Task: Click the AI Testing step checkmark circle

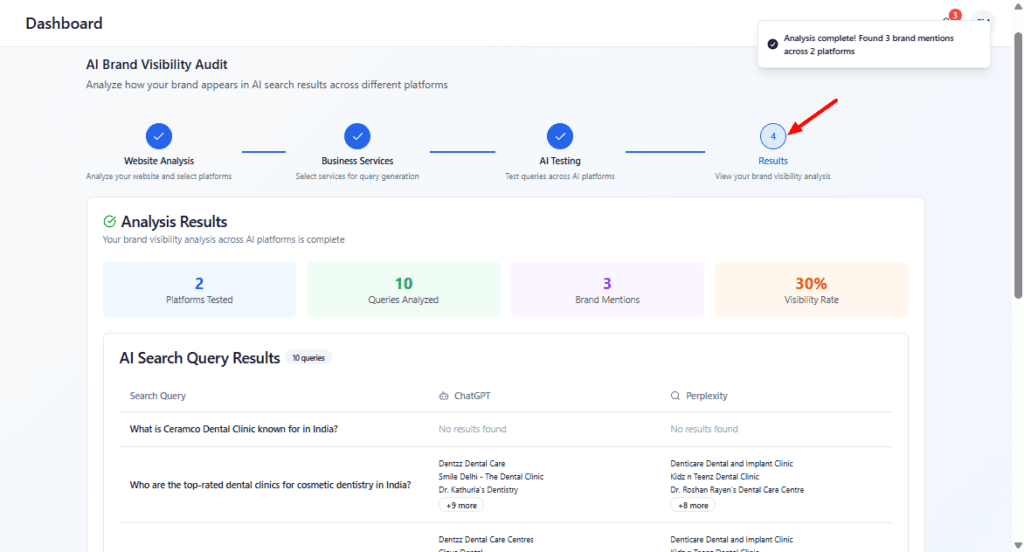Action: [x=560, y=136]
